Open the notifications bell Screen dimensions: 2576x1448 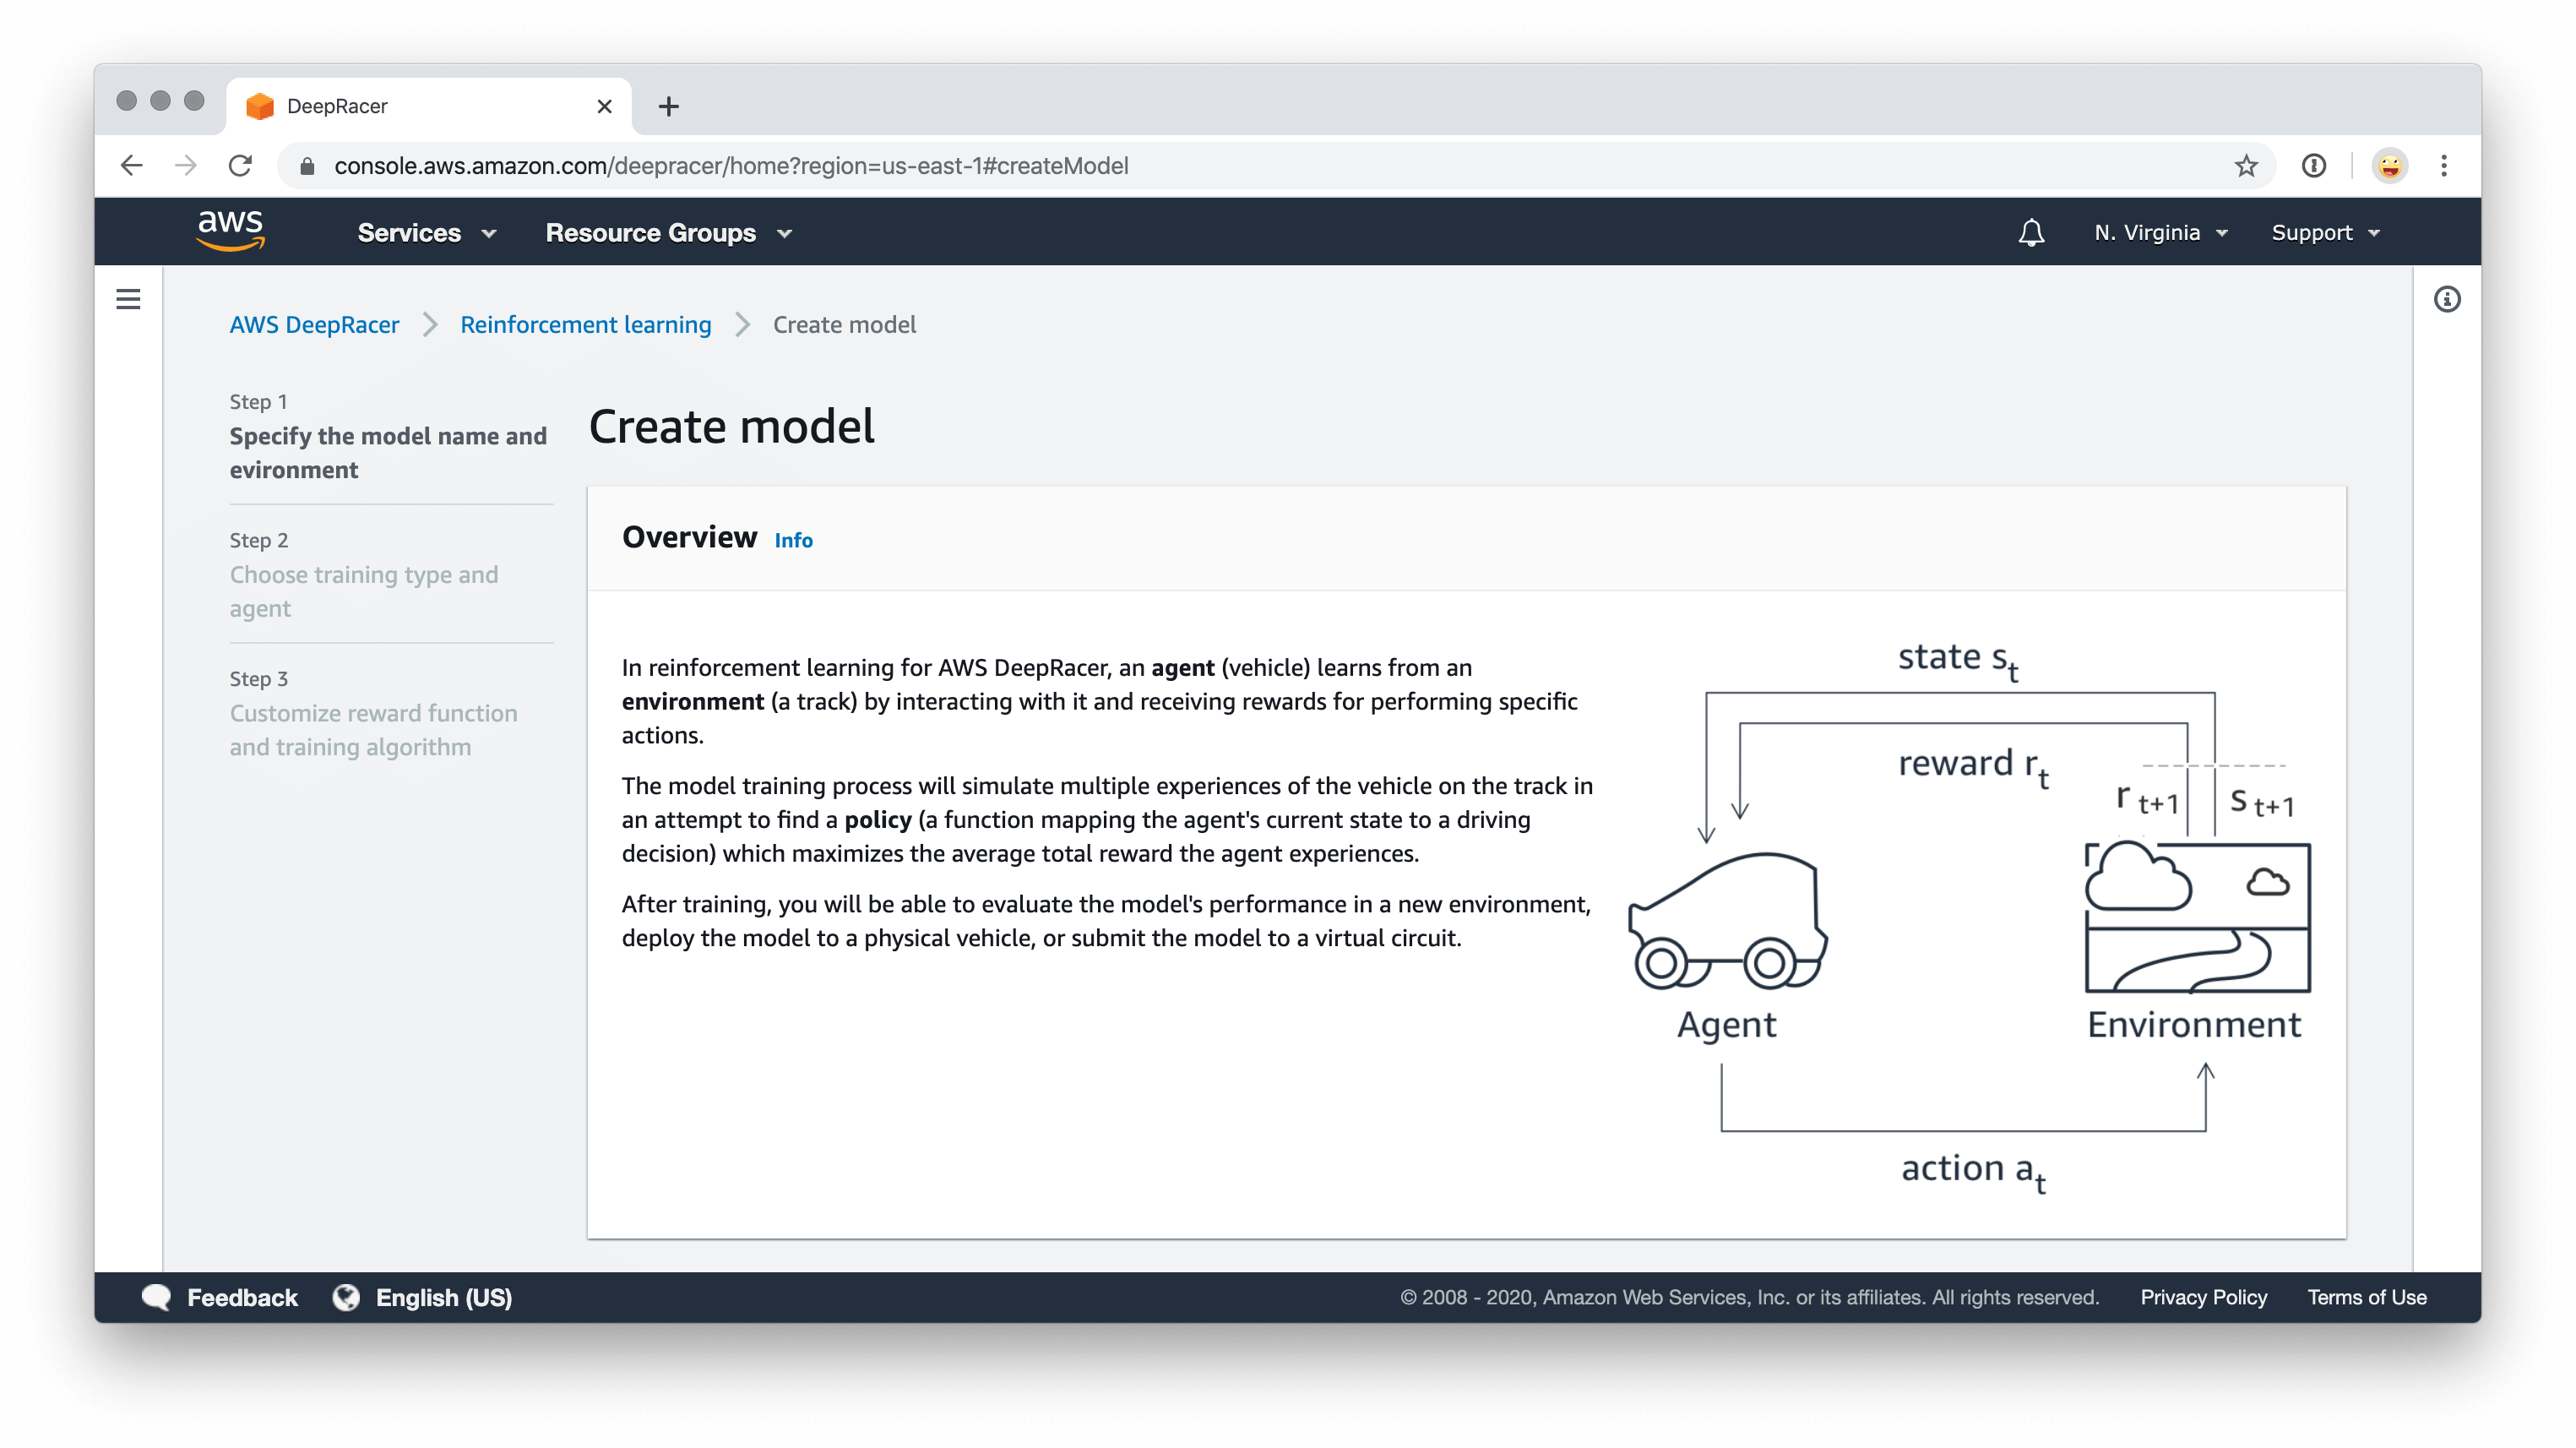[2031, 231]
